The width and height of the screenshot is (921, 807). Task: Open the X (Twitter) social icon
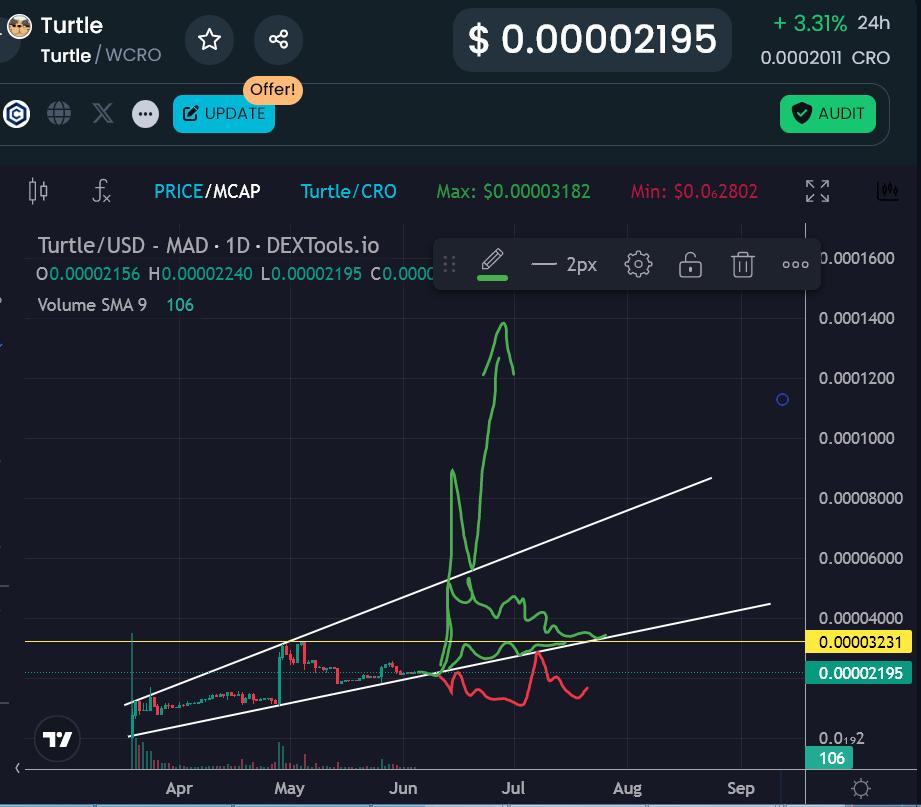coord(103,113)
